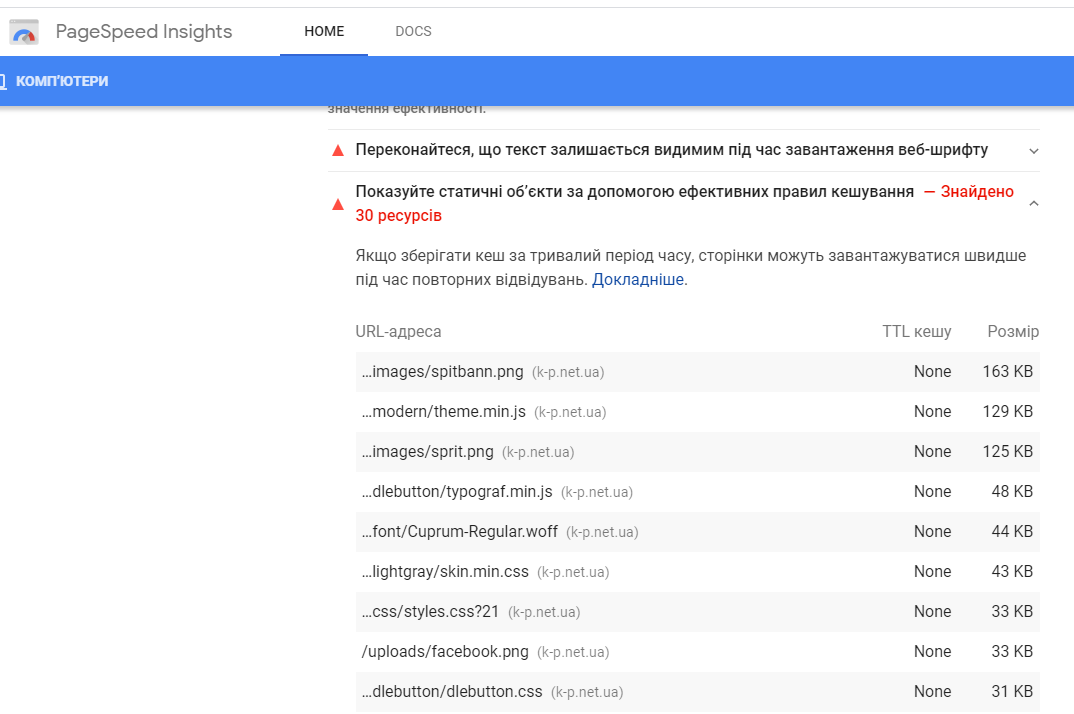This screenshot has width=1074, height=714.
Task: Switch to the DOCS tab
Action: [x=413, y=31]
